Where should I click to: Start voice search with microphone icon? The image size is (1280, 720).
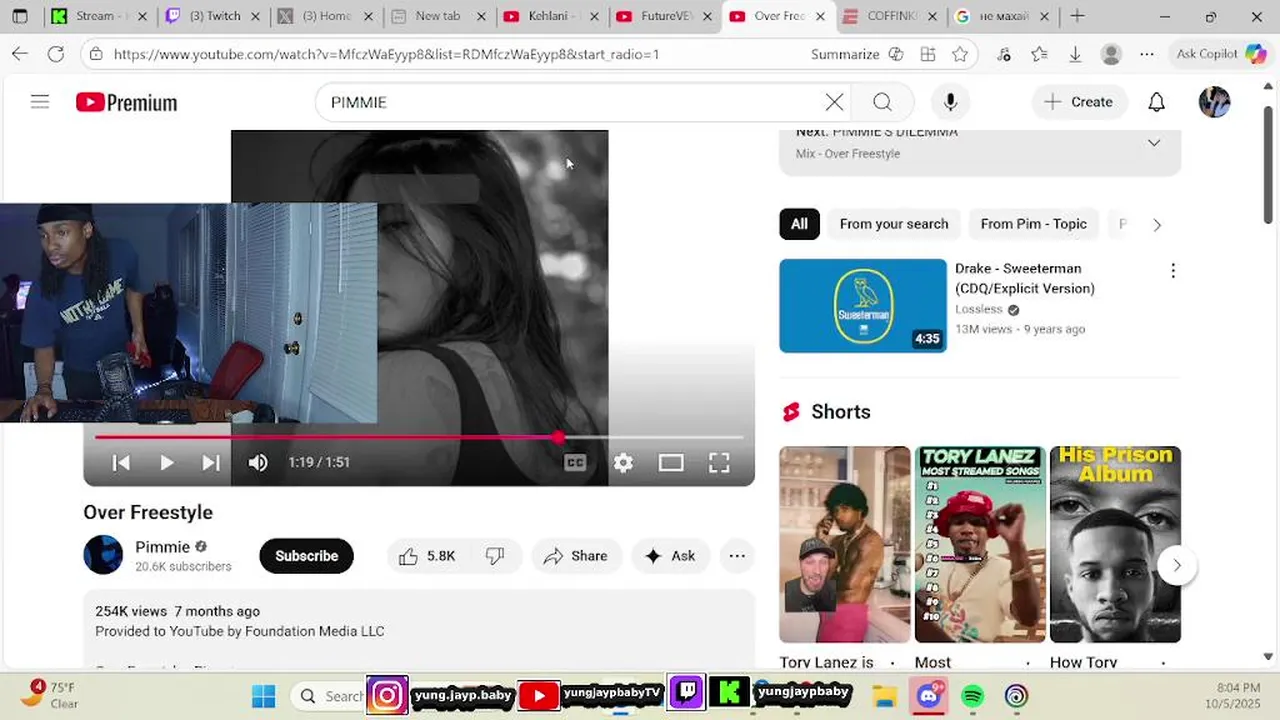tap(950, 102)
